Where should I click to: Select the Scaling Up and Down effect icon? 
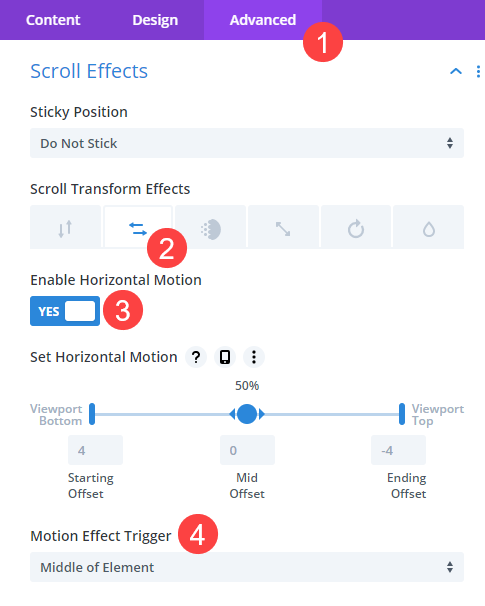coord(283,227)
